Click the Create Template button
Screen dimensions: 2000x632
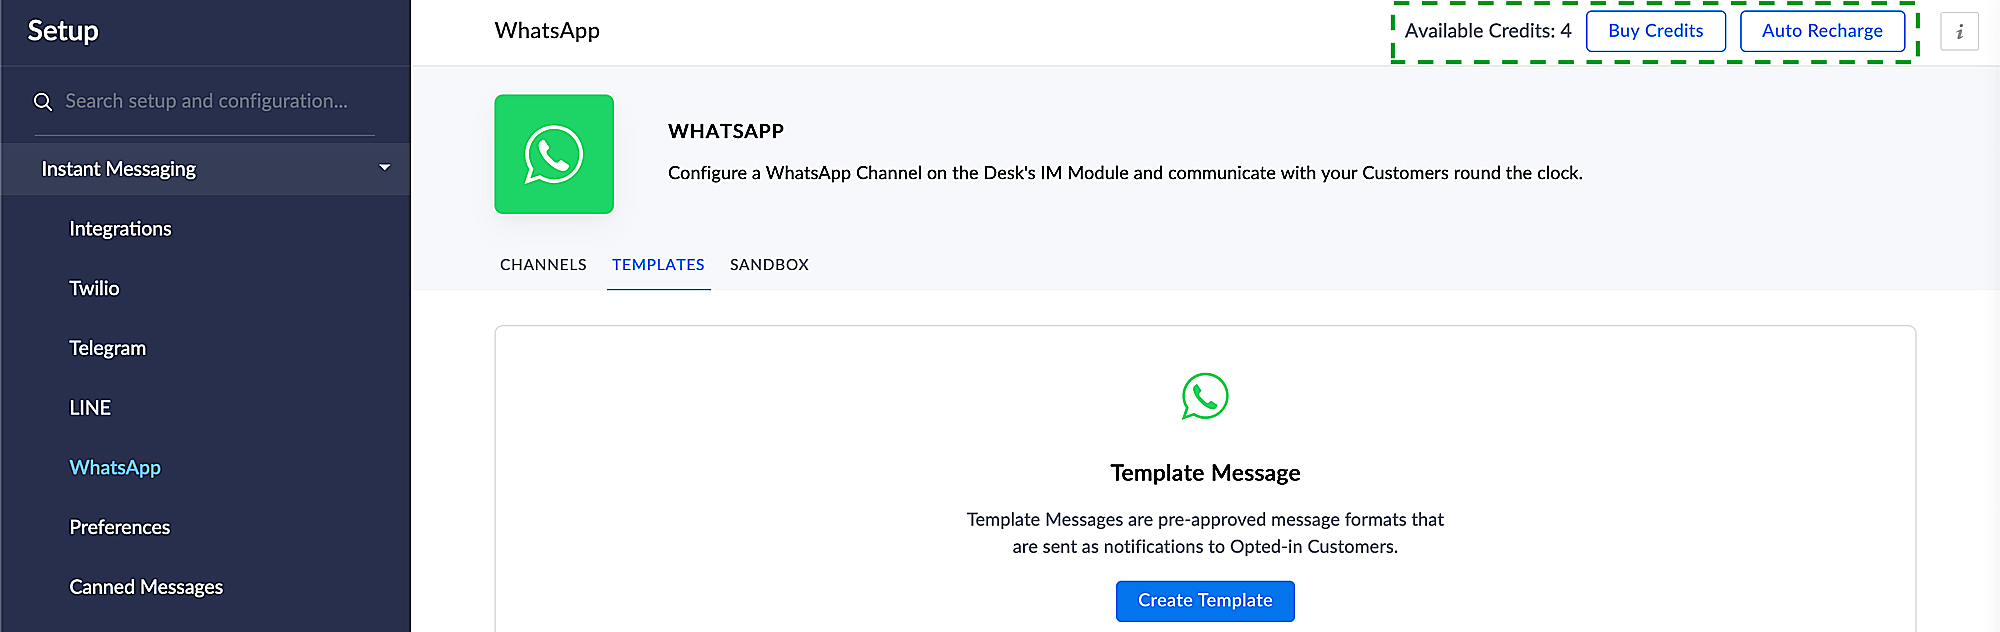[1205, 601]
